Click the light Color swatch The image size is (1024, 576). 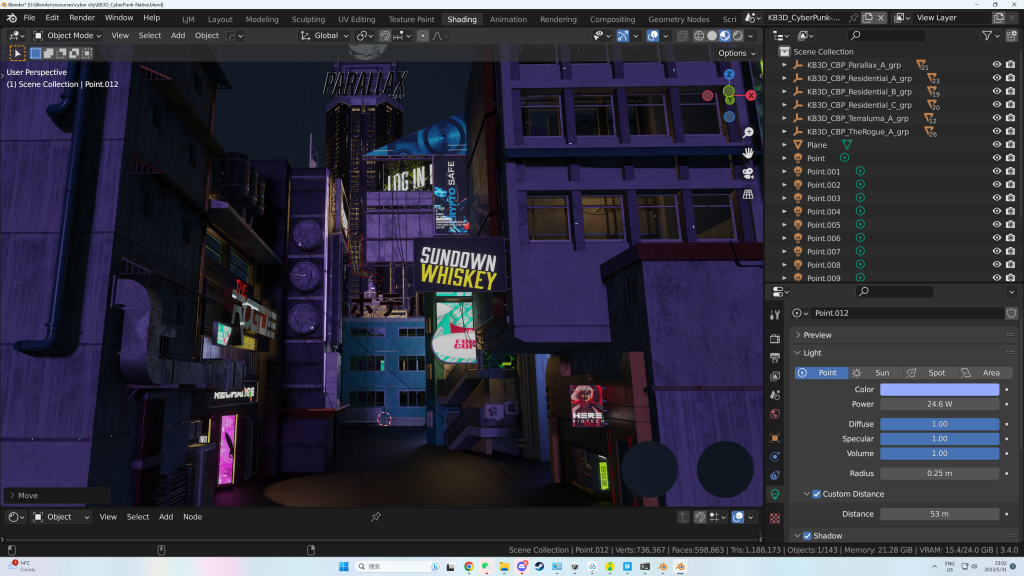939,389
